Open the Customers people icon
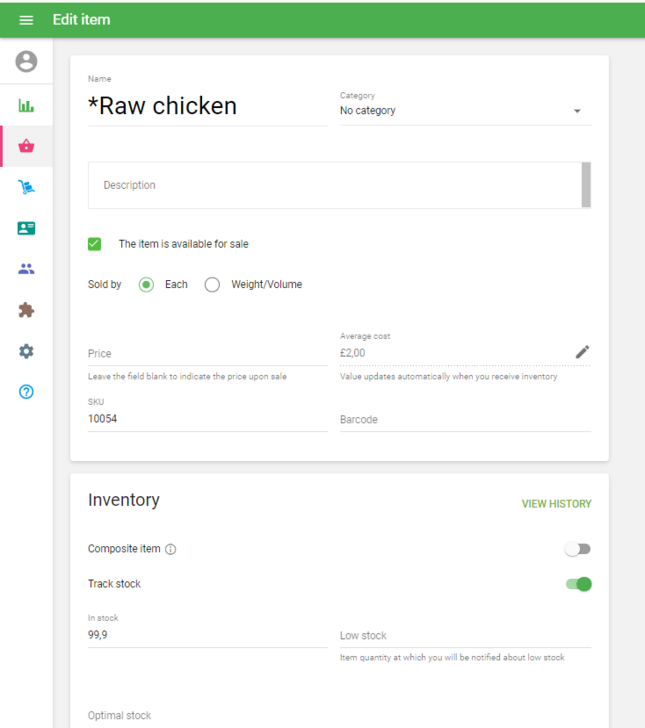The width and height of the screenshot is (645, 728). (x=26, y=269)
